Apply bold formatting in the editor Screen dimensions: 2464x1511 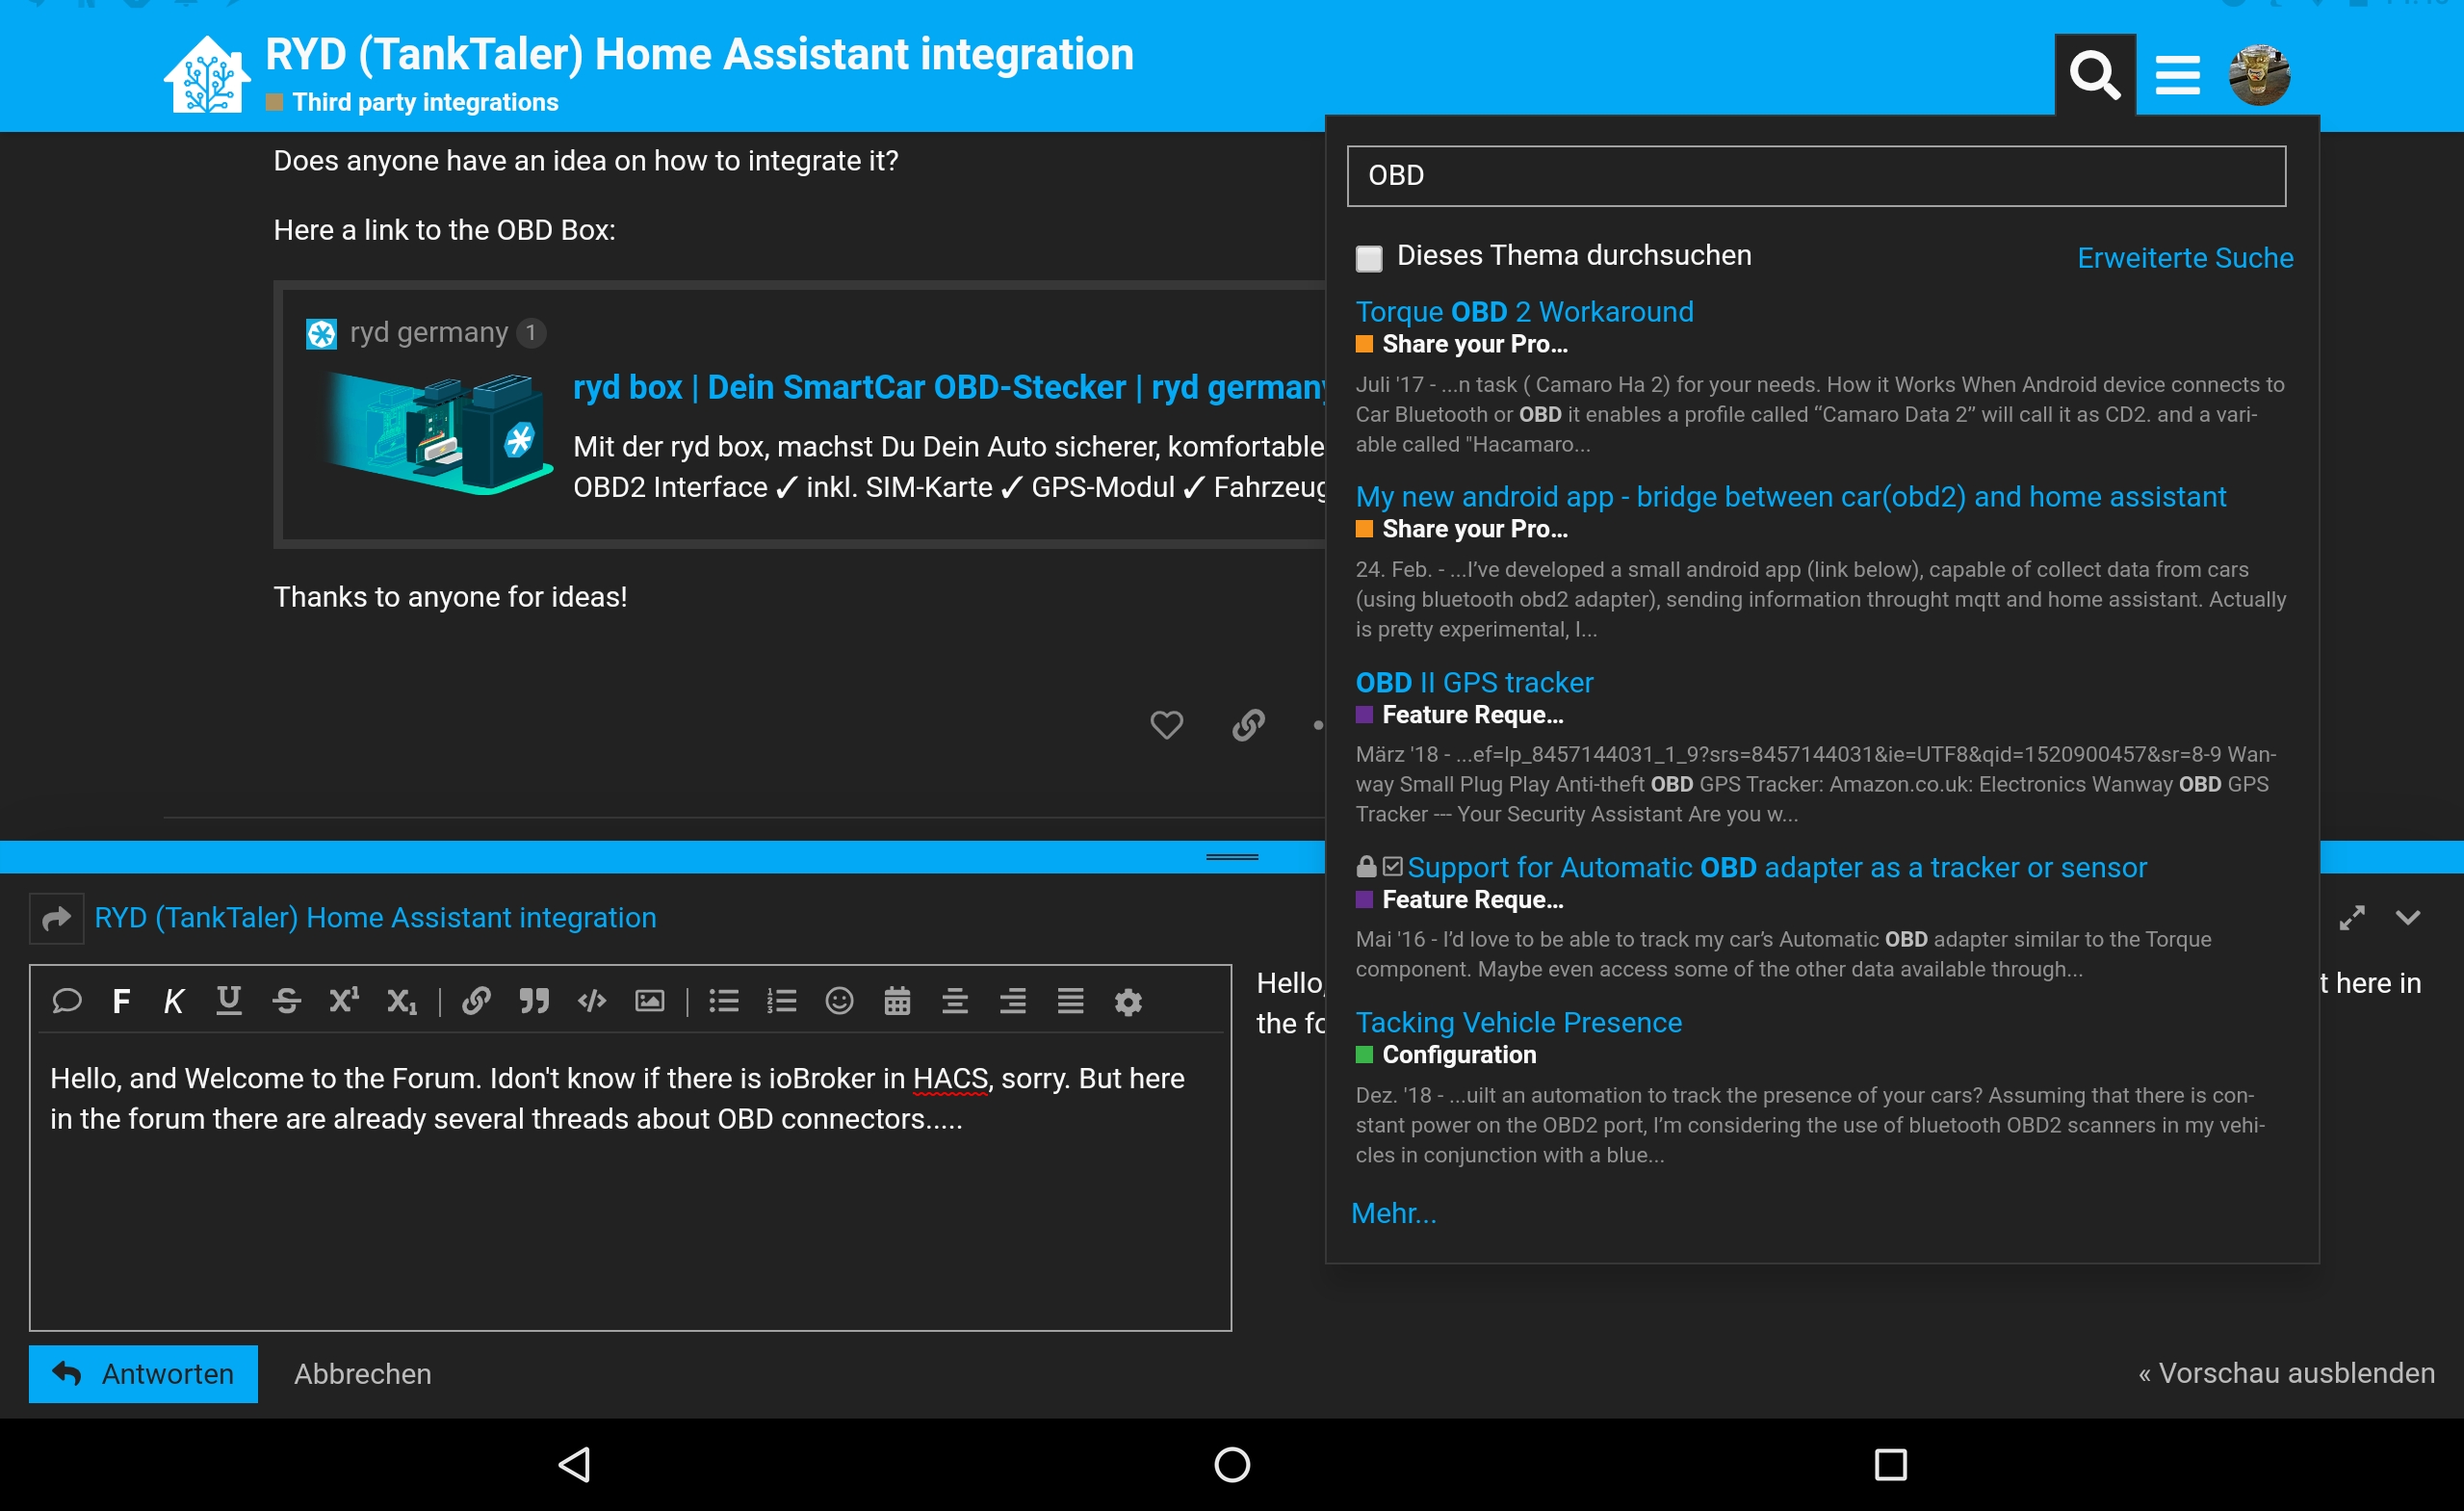coord(122,1001)
